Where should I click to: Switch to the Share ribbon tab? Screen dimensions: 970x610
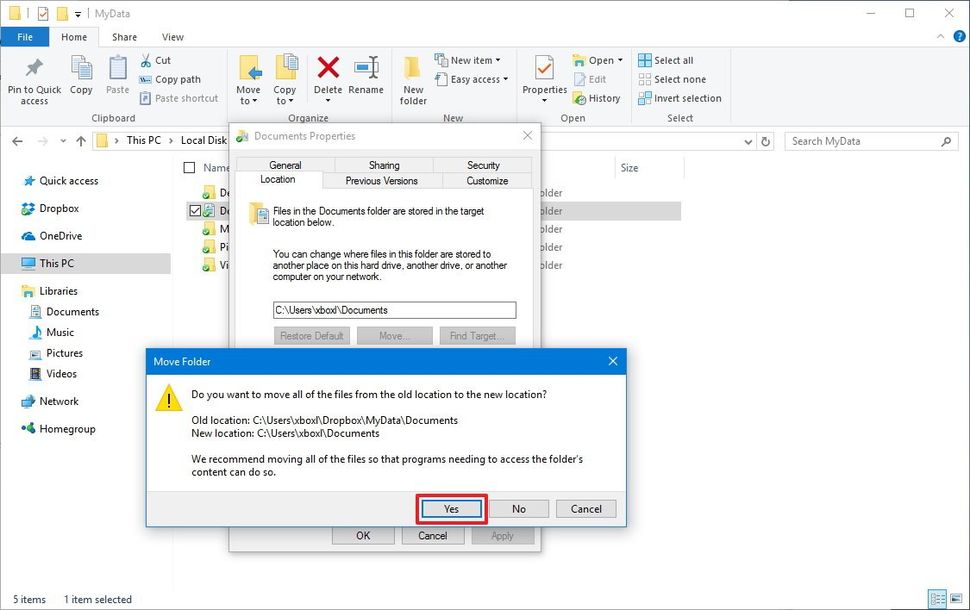124,36
